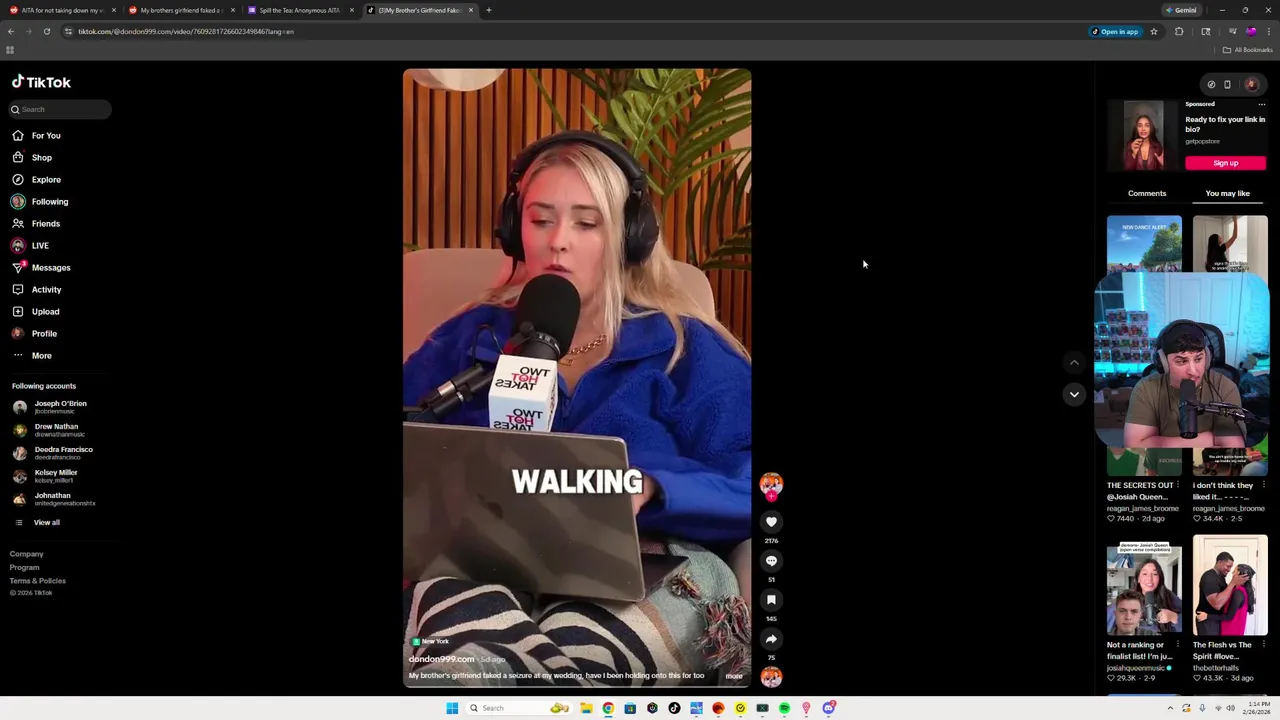This screenshot has height=720, width=1280.
Task: Open the sponsored ad video thumbnail
Action: (1143, 136)
